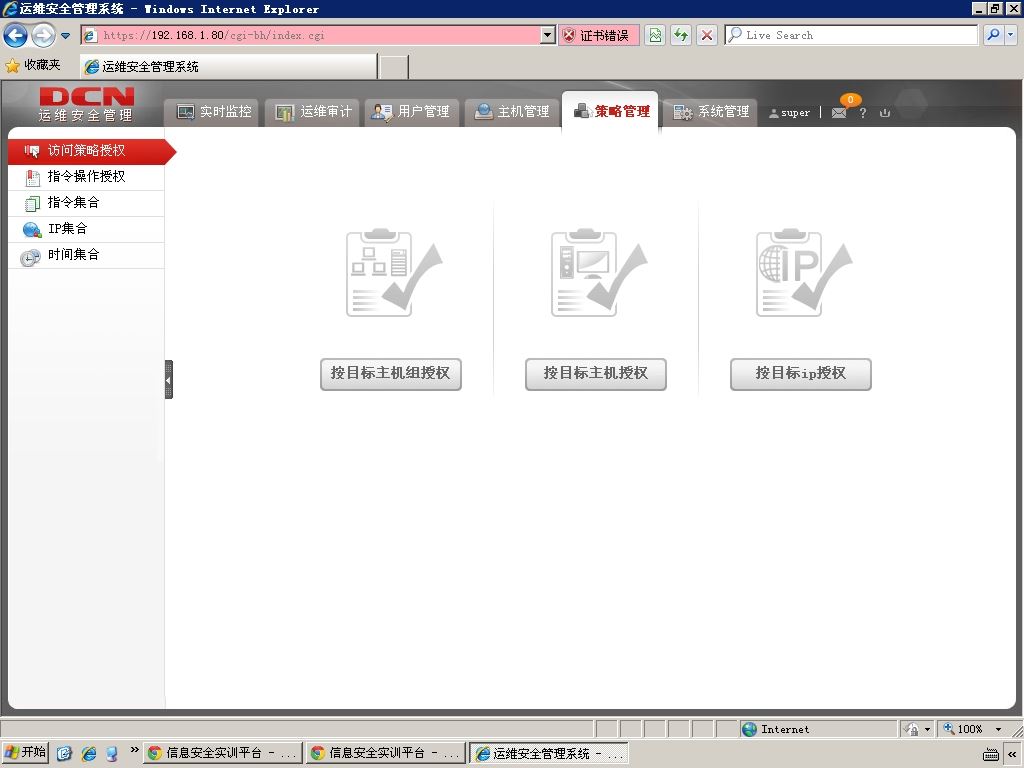
Task: Switch to the 系统管理 tab
Action: point(711,112)
